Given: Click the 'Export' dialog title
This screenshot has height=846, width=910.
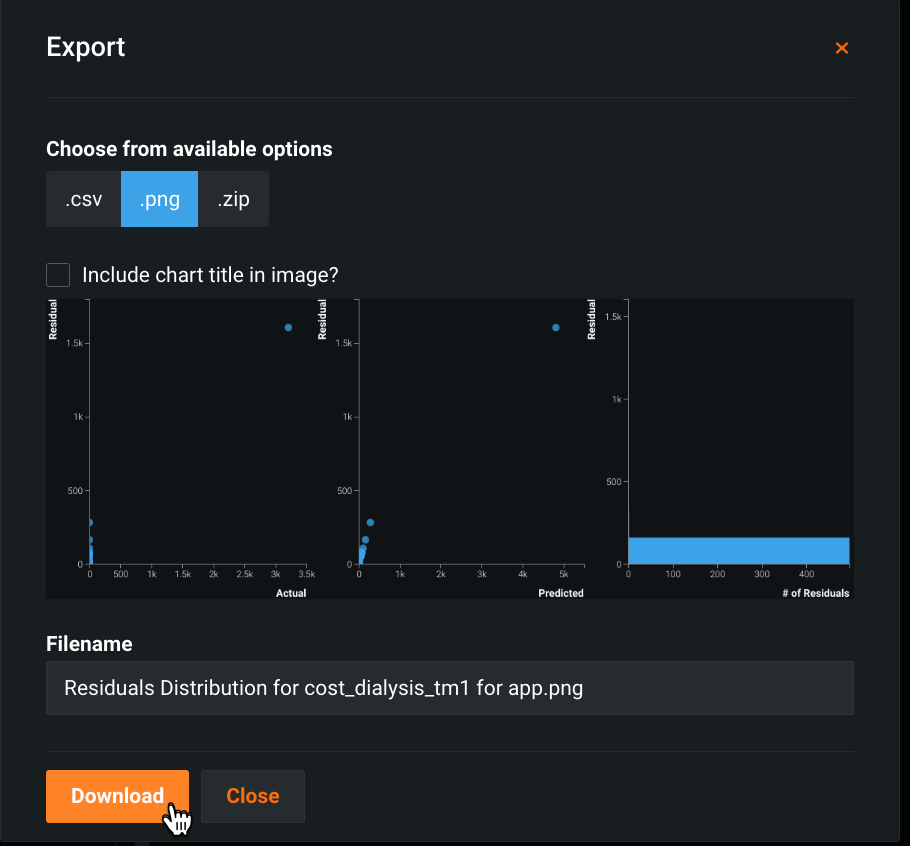Looking at the screenshot, I should coord(86,47).
